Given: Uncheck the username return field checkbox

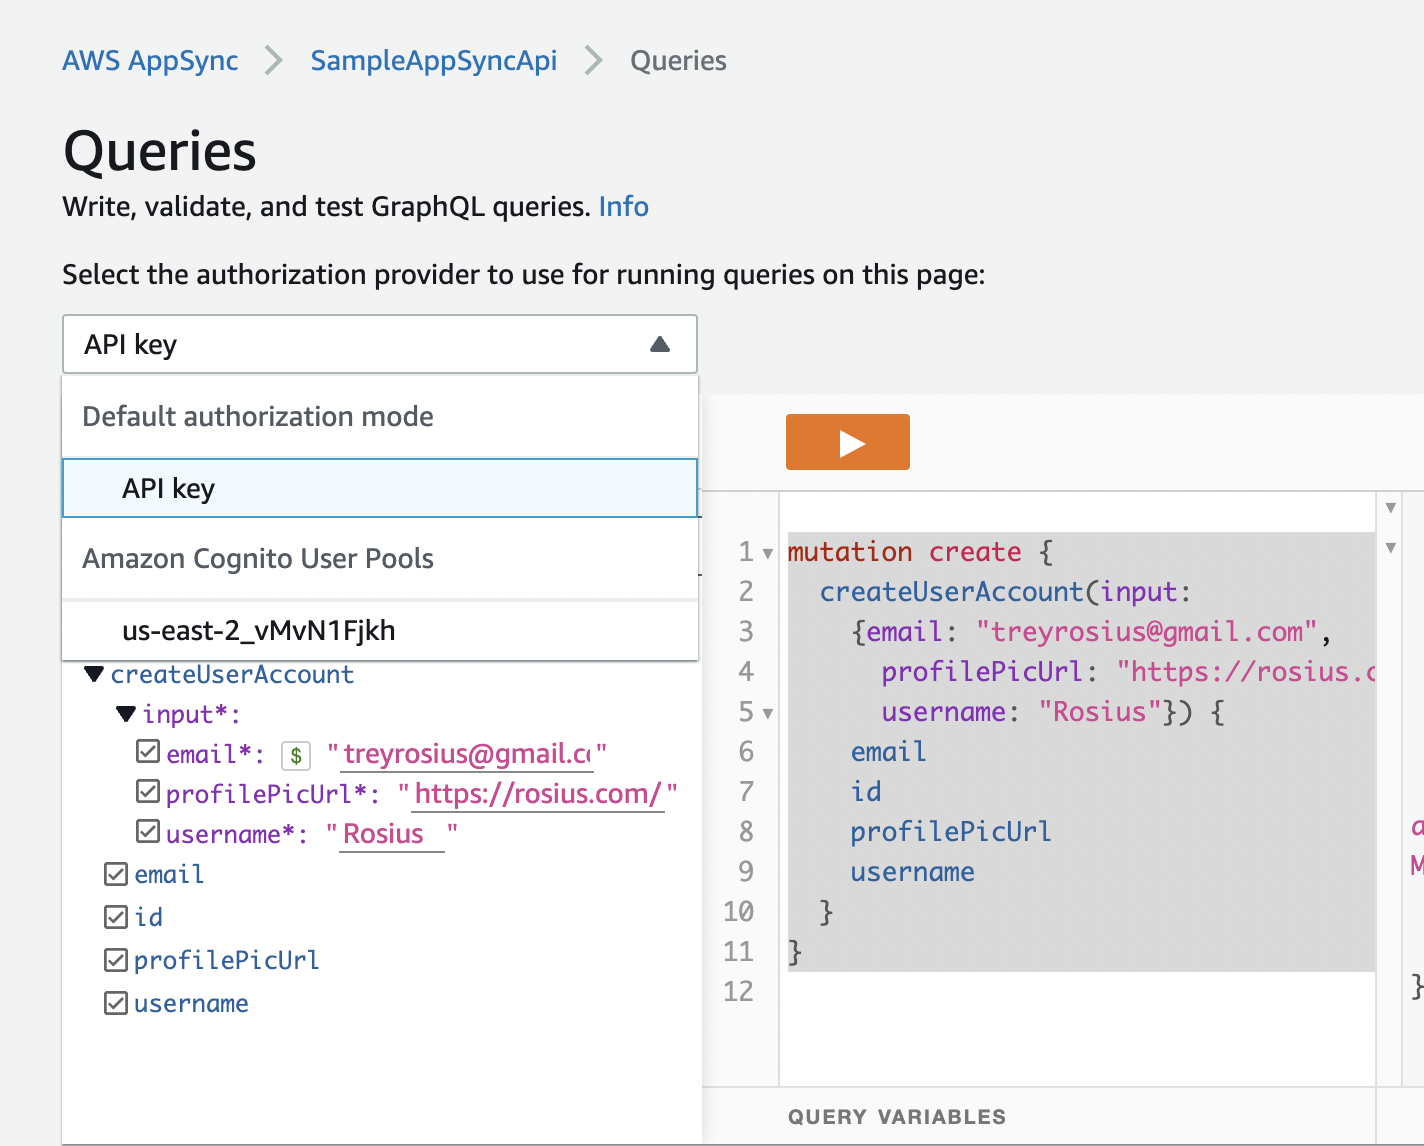Looking at the screenshot, I should (116, 1003).
